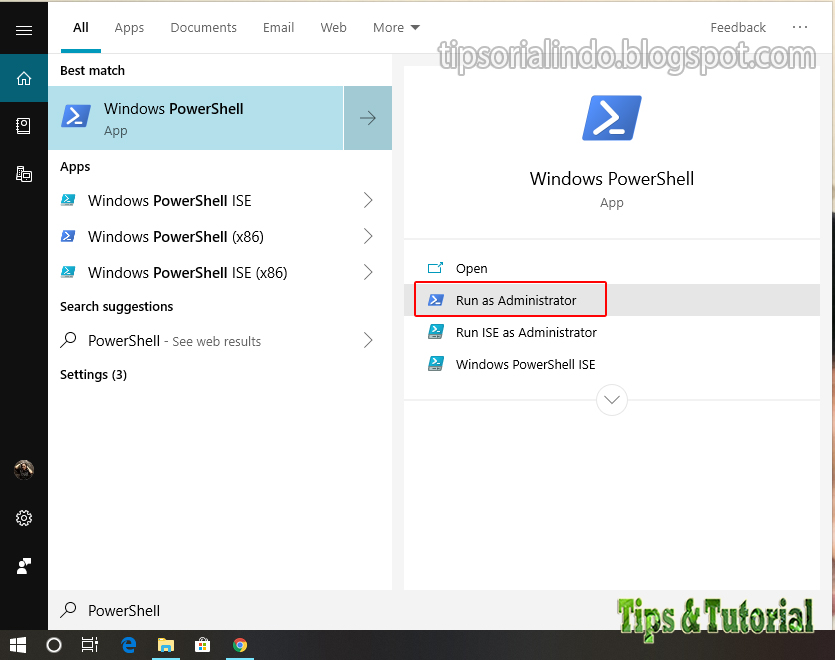Click the search magnifier in the search box
Screen dimensions: 835x660
tap(66, 610)
